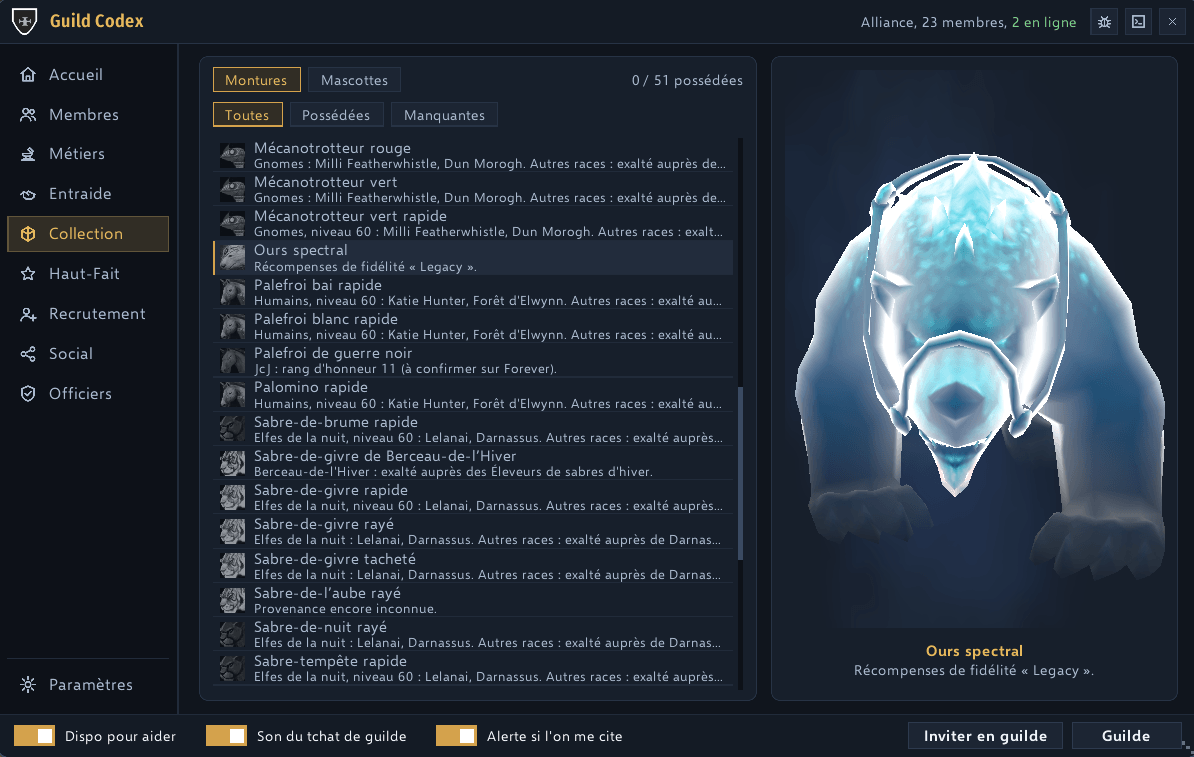Viewport: 1194px width, 757px height.
Task: Select the Palefroi de guerre noir thumbnail
Action: click(x=232, y=360)
